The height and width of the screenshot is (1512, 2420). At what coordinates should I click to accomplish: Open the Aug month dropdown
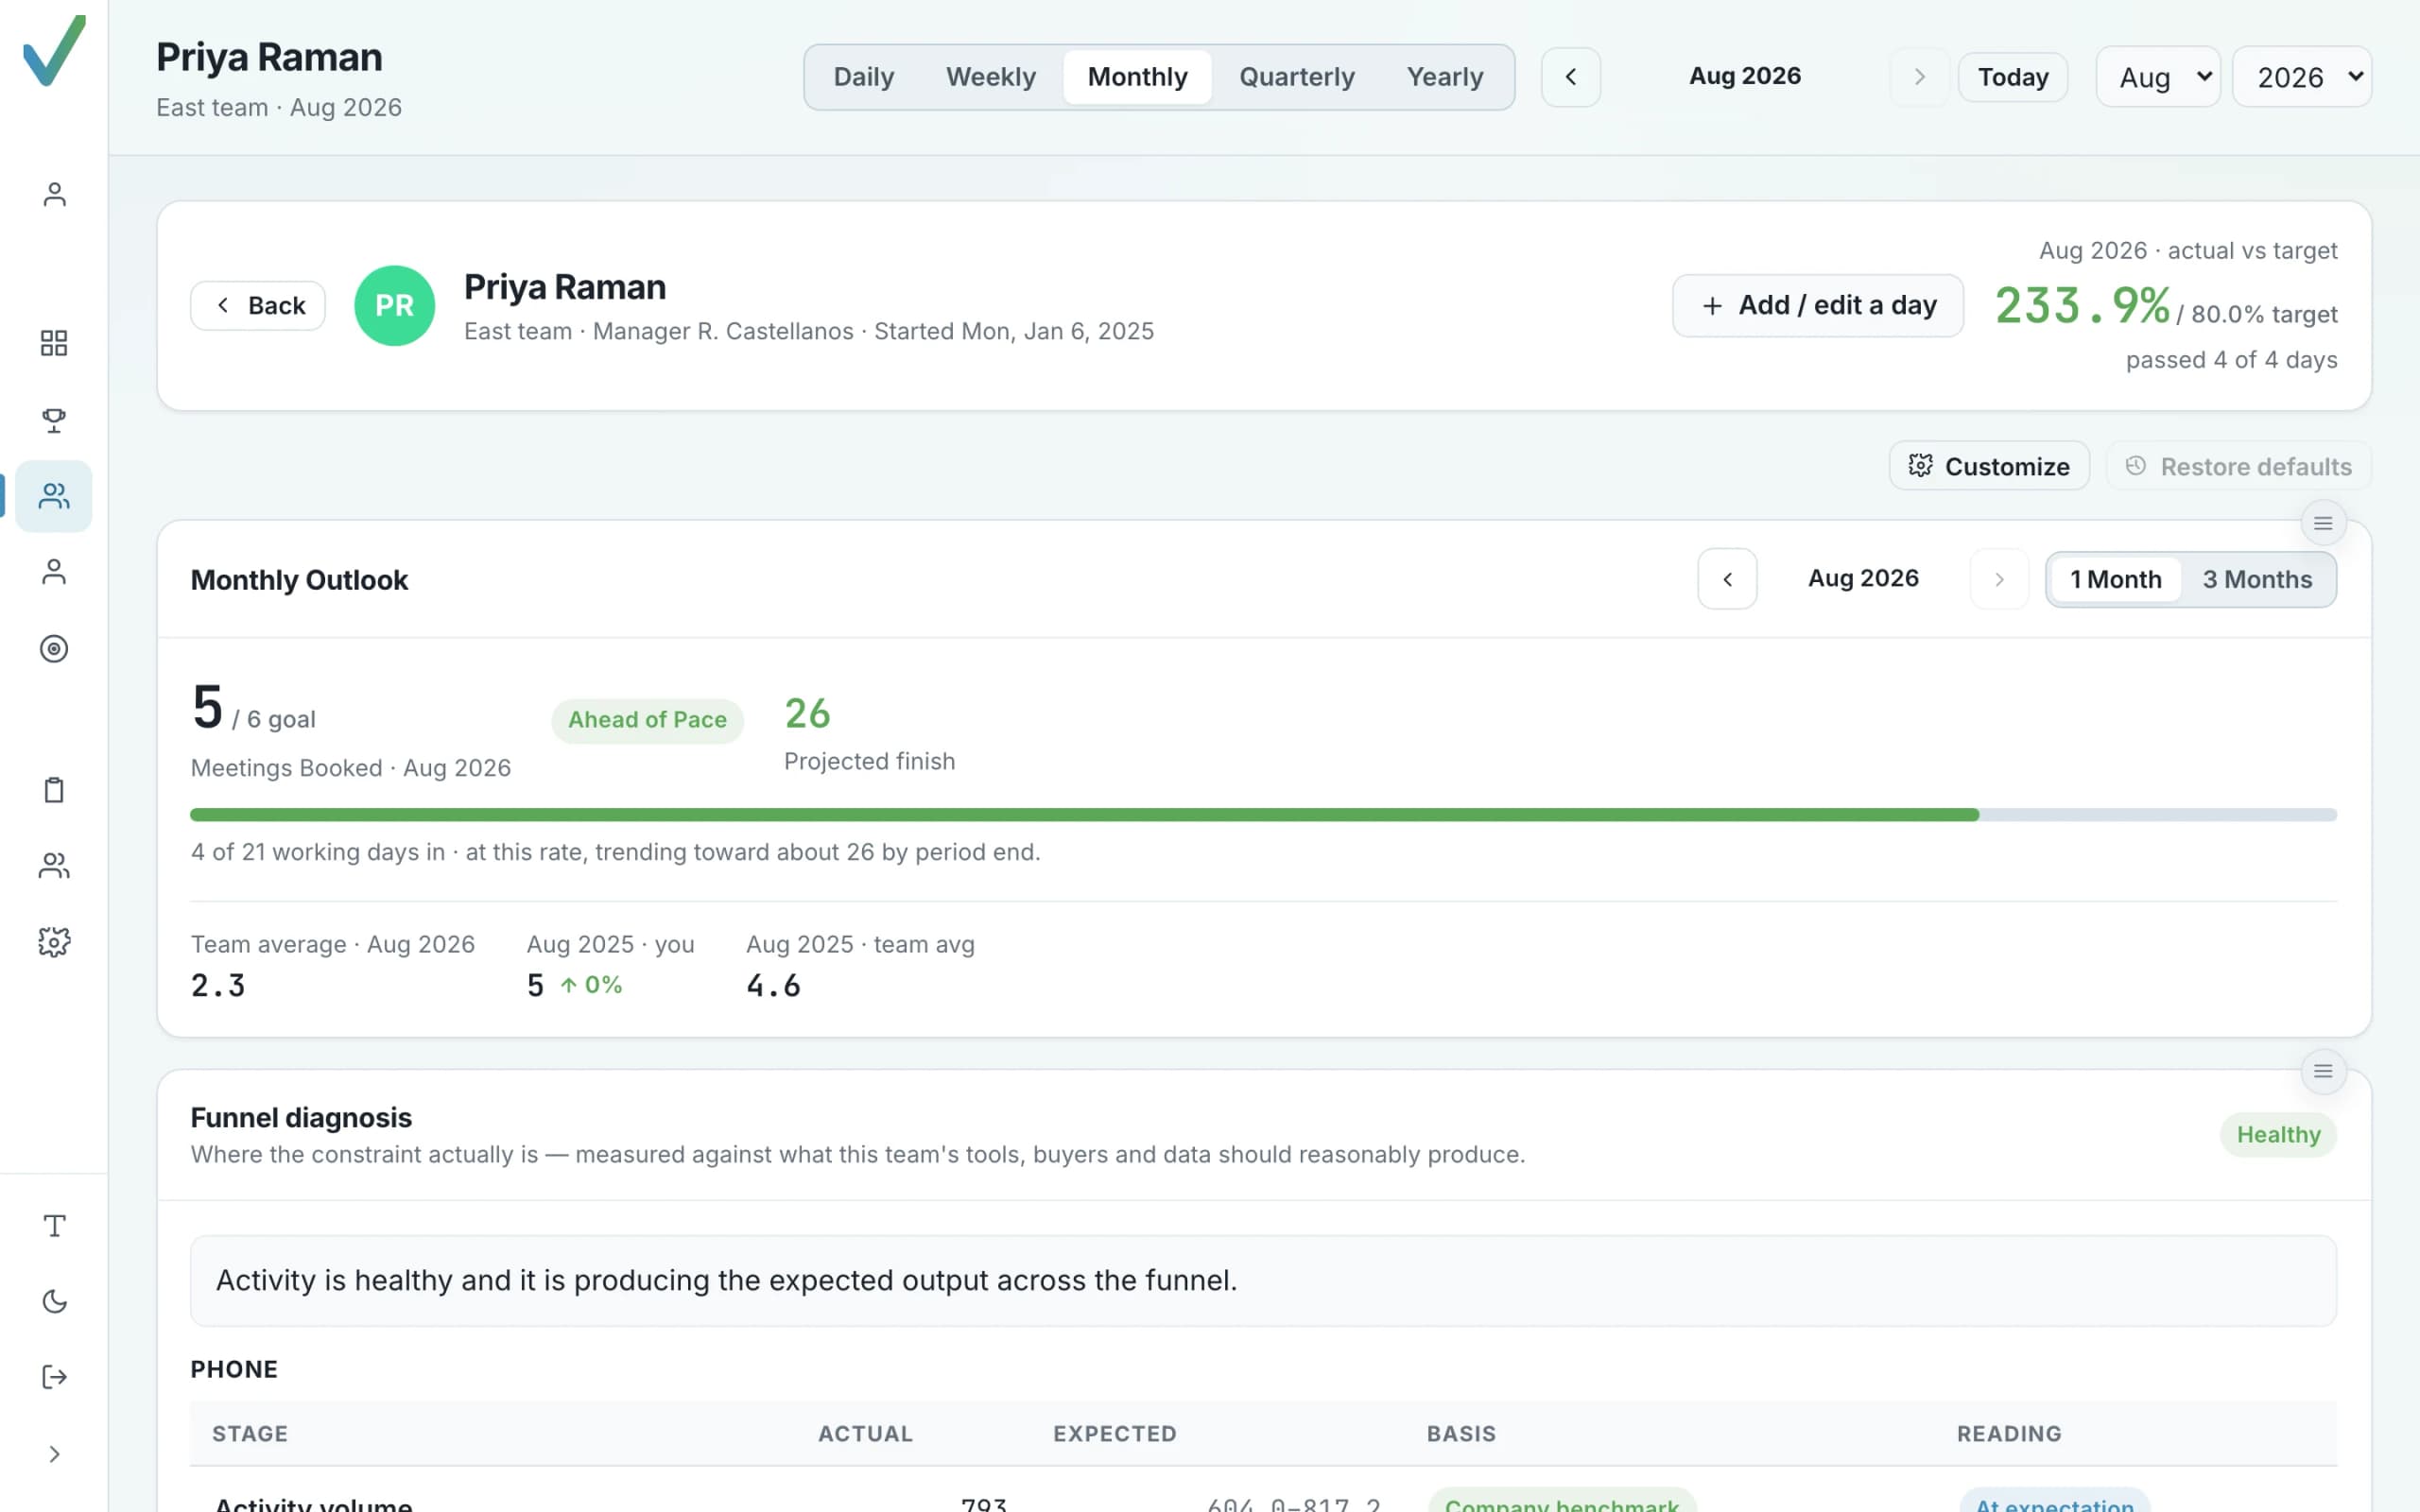click(2158, 77)
